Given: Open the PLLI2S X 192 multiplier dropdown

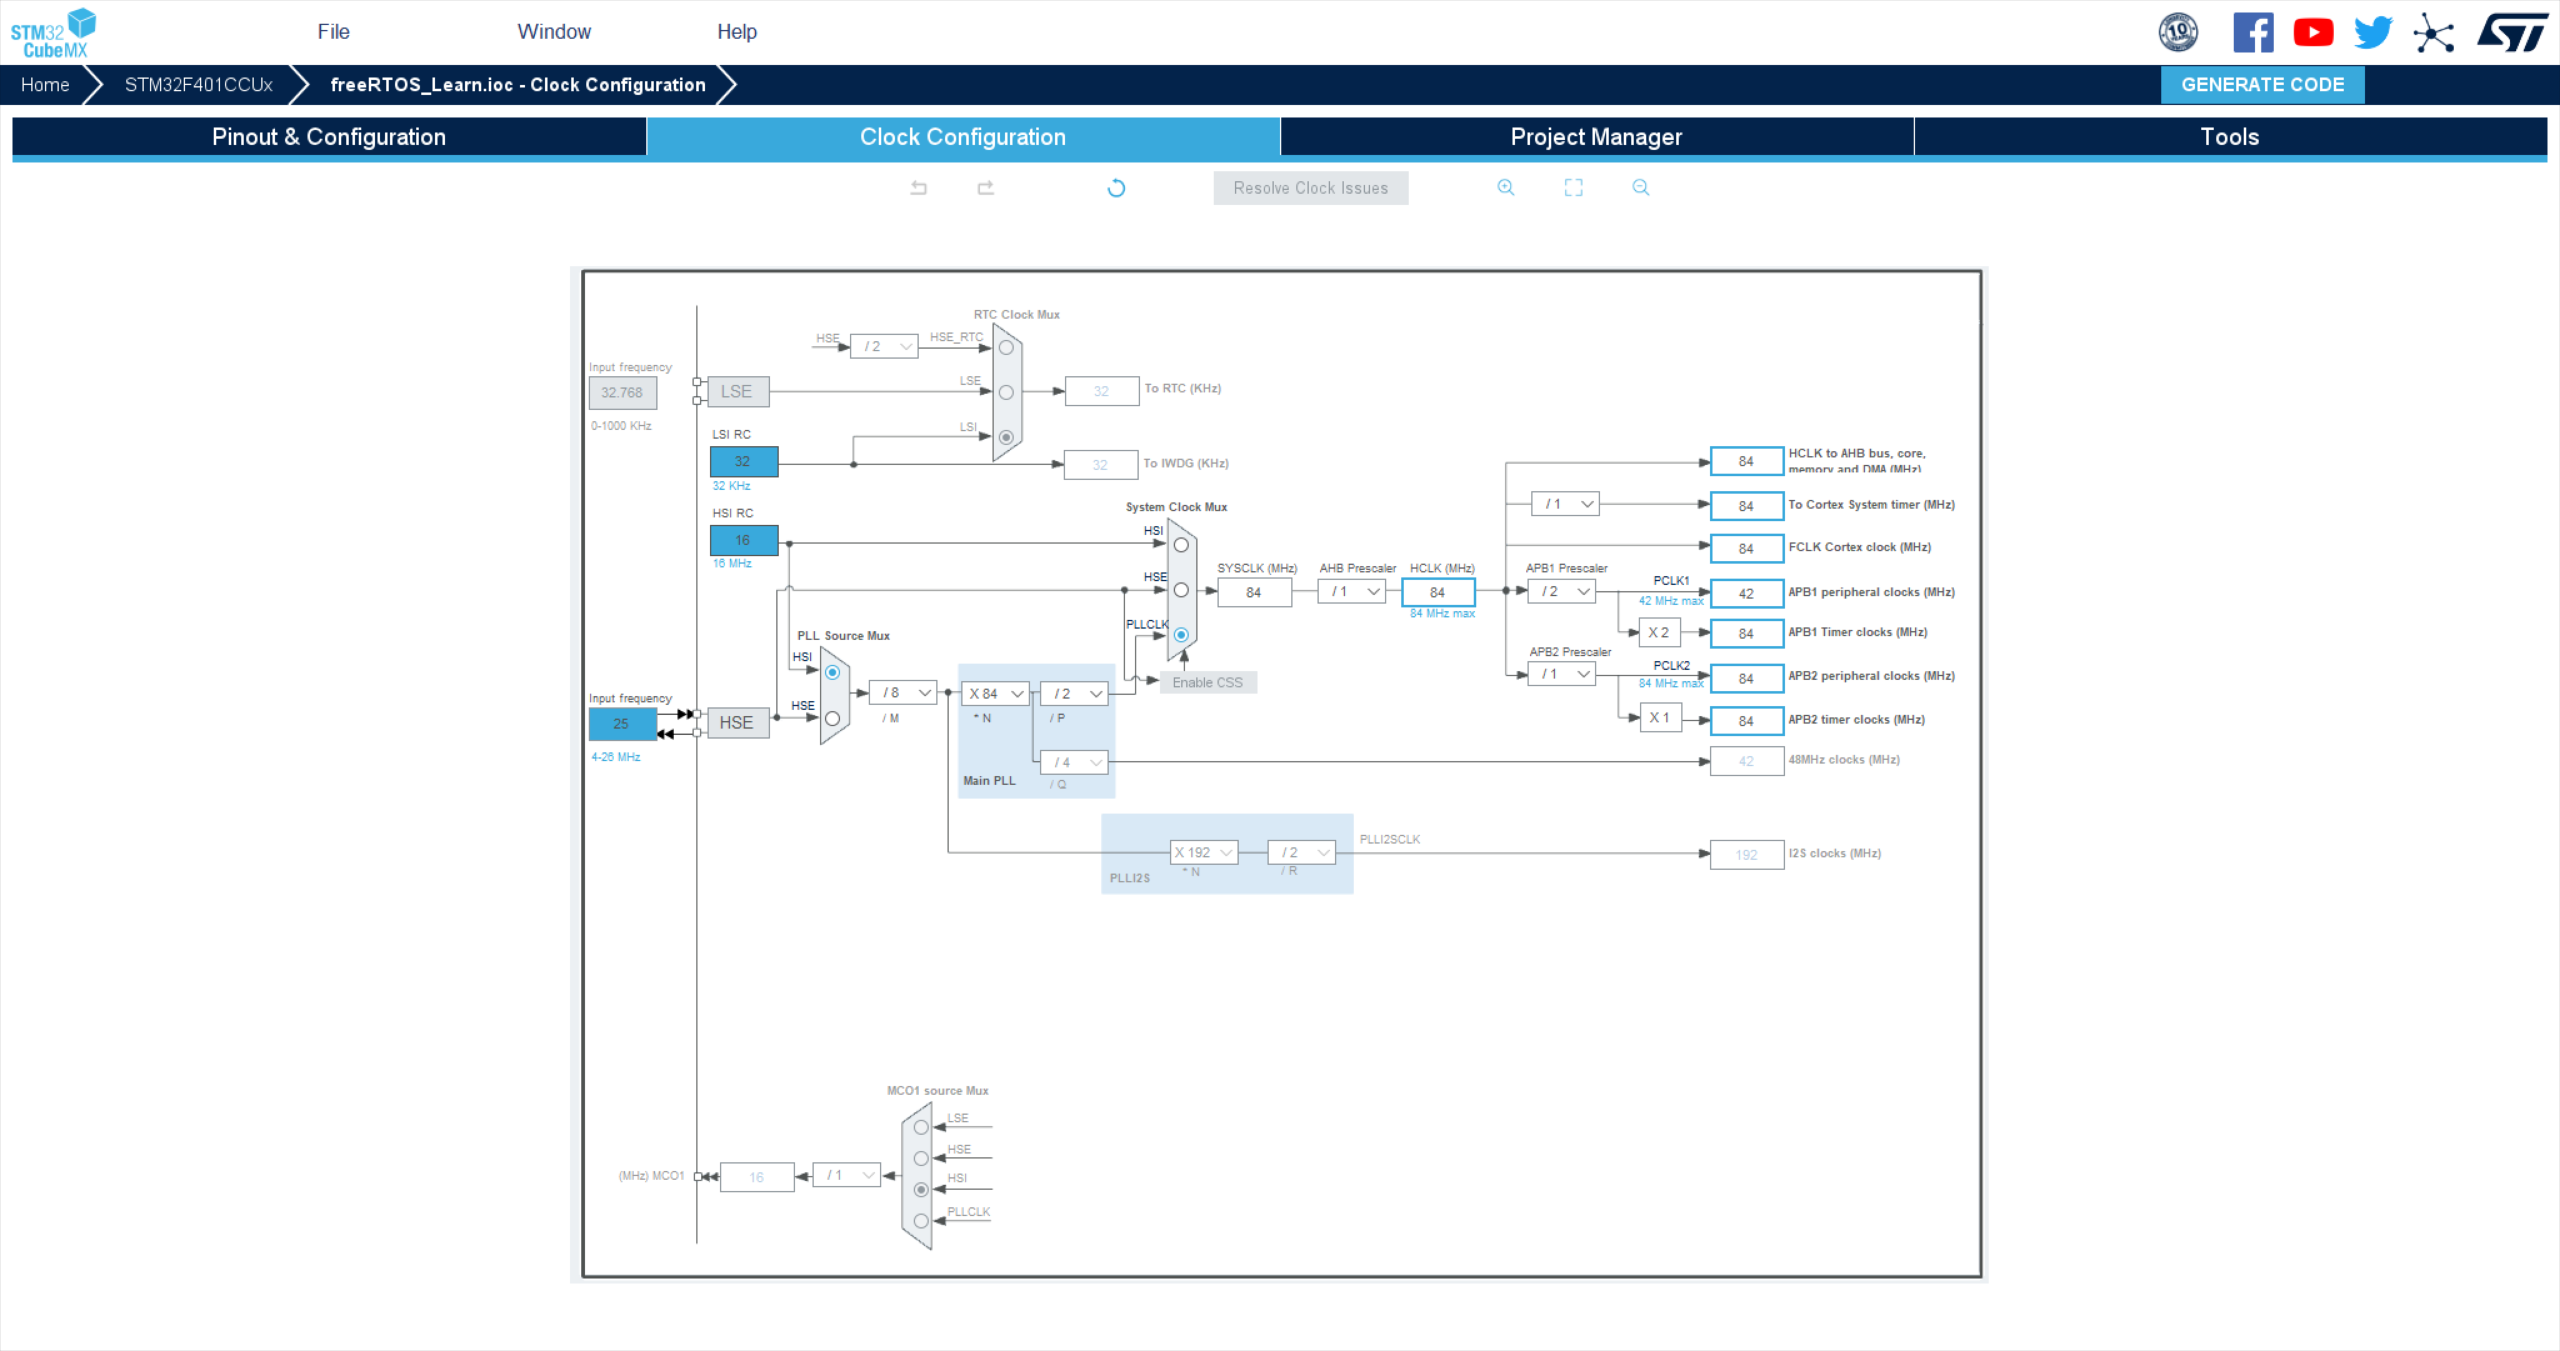Looking at the screenshot, I should click(x=1204, y=853).
